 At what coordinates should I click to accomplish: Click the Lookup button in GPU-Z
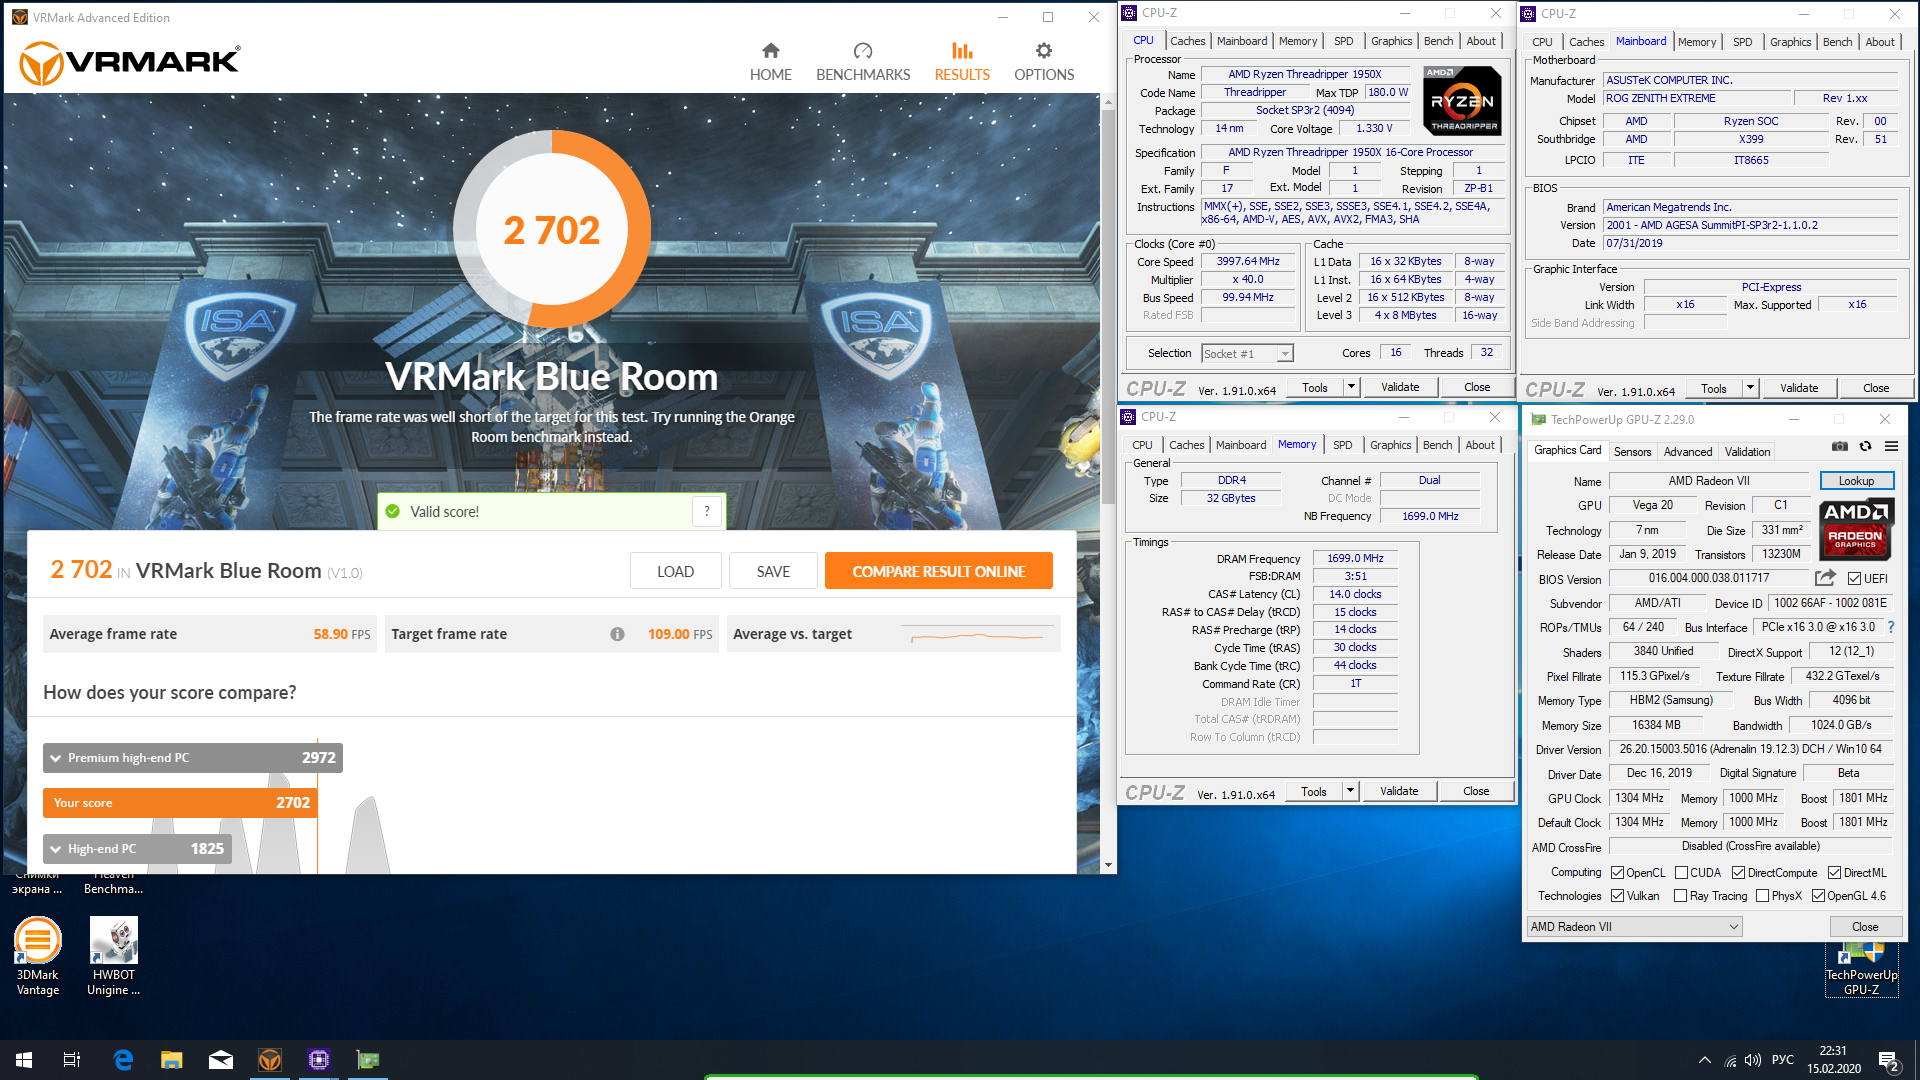click(x=1856, y=481)
